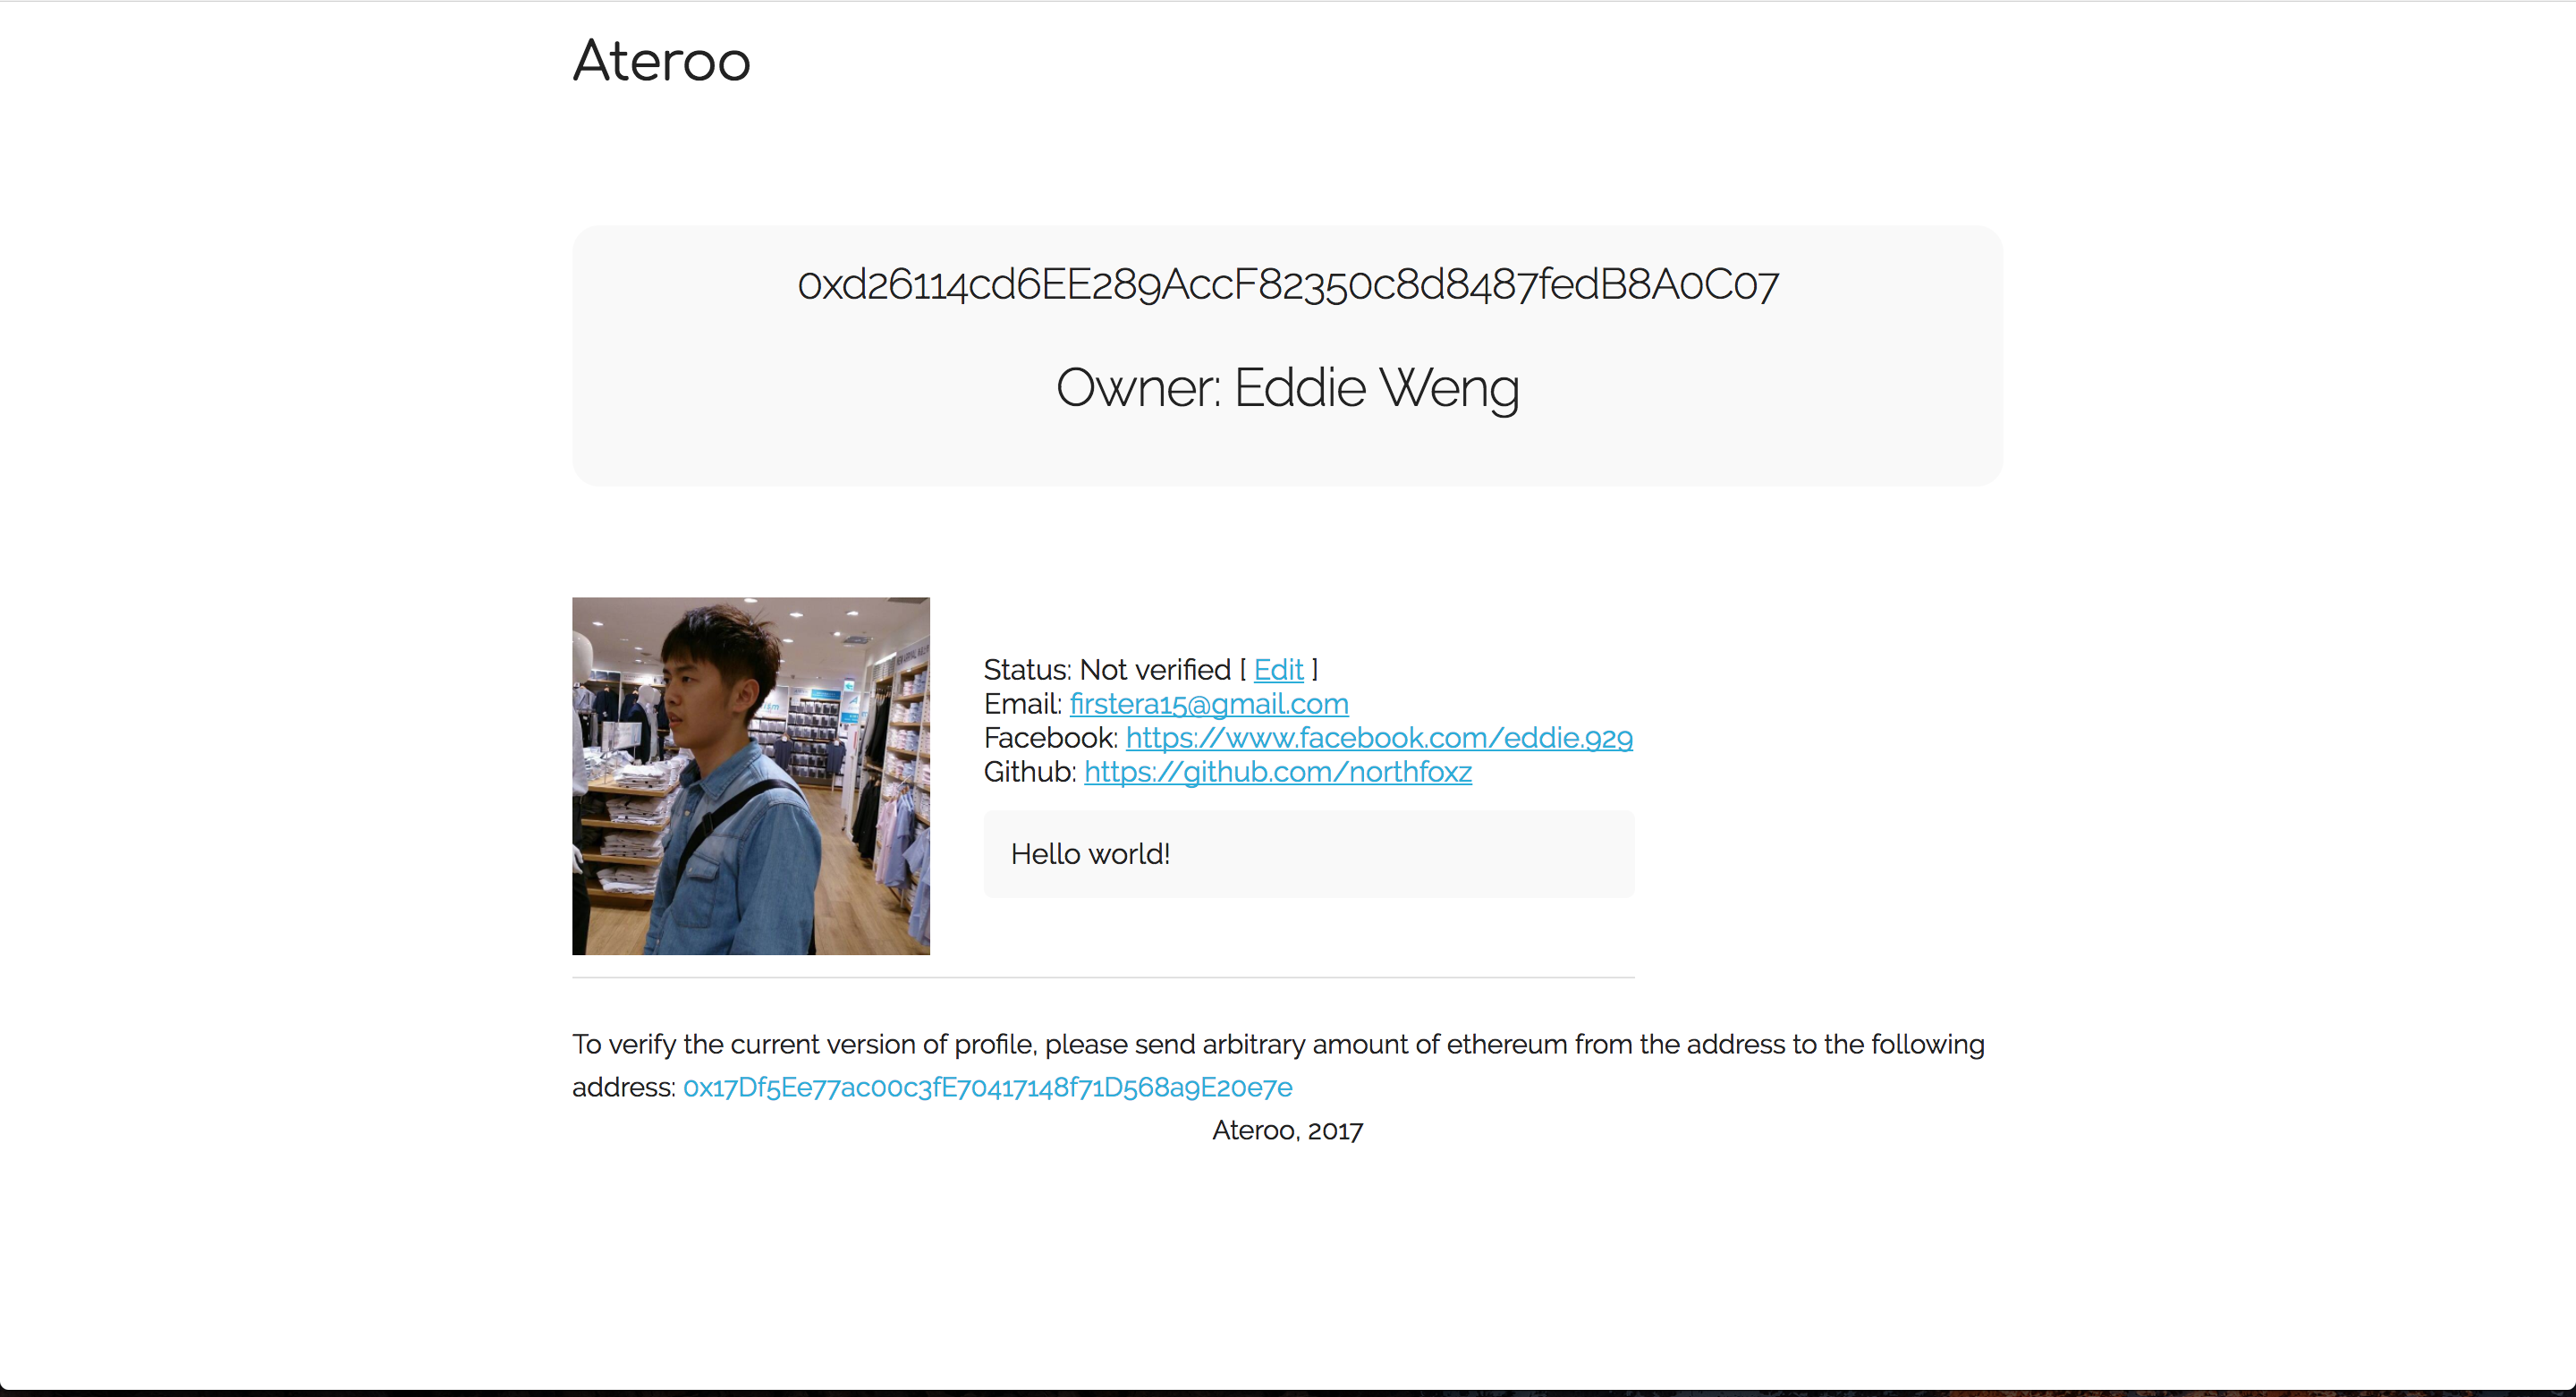
Task: Click the firstera15@gmail.com email link
Action: (x=1208, y=704)
